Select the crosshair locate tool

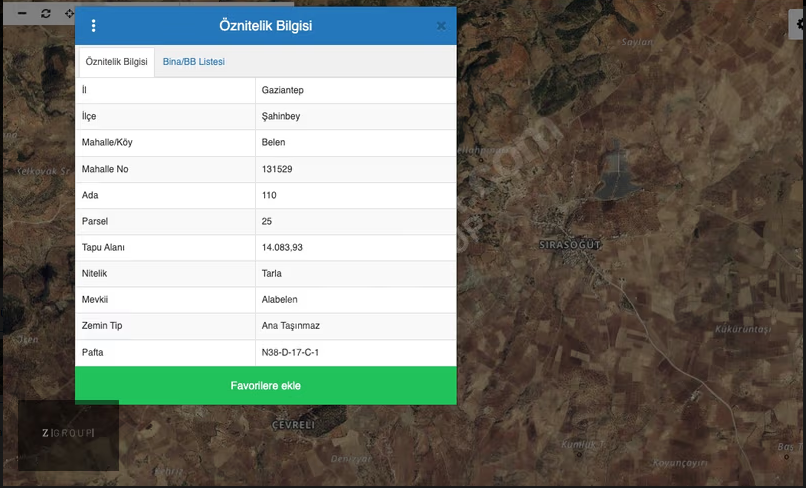tap(69, 13)
